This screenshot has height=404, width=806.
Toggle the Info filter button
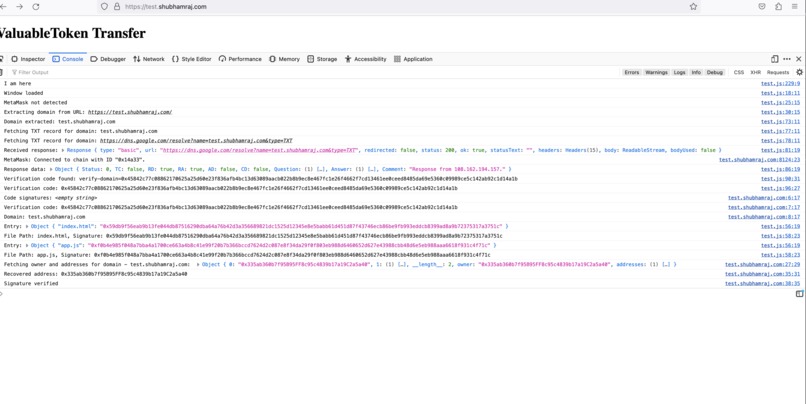[x=696, y=72]
